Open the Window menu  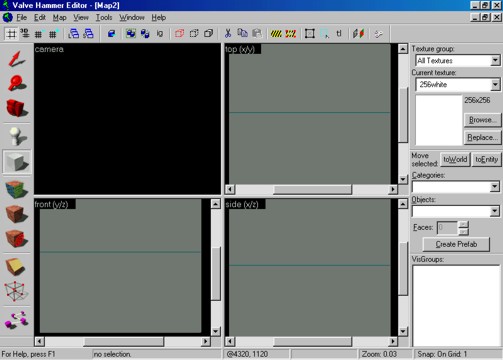(x=132, y=17)
